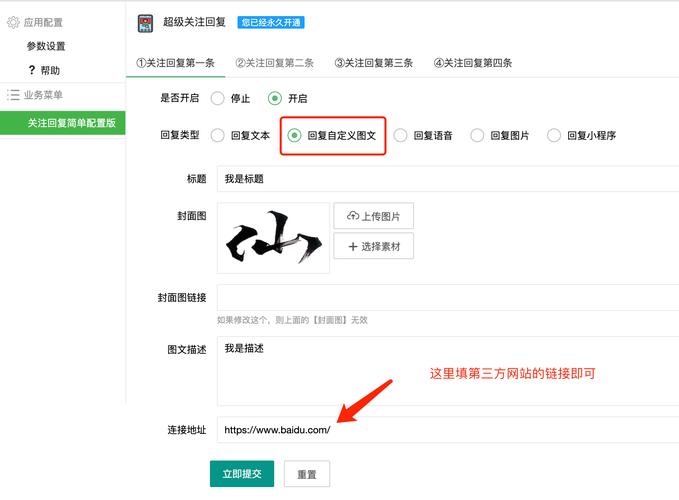Select 回复自定义图文 reply type
This screenshot has width=679, height=500.
click(295, 135)
